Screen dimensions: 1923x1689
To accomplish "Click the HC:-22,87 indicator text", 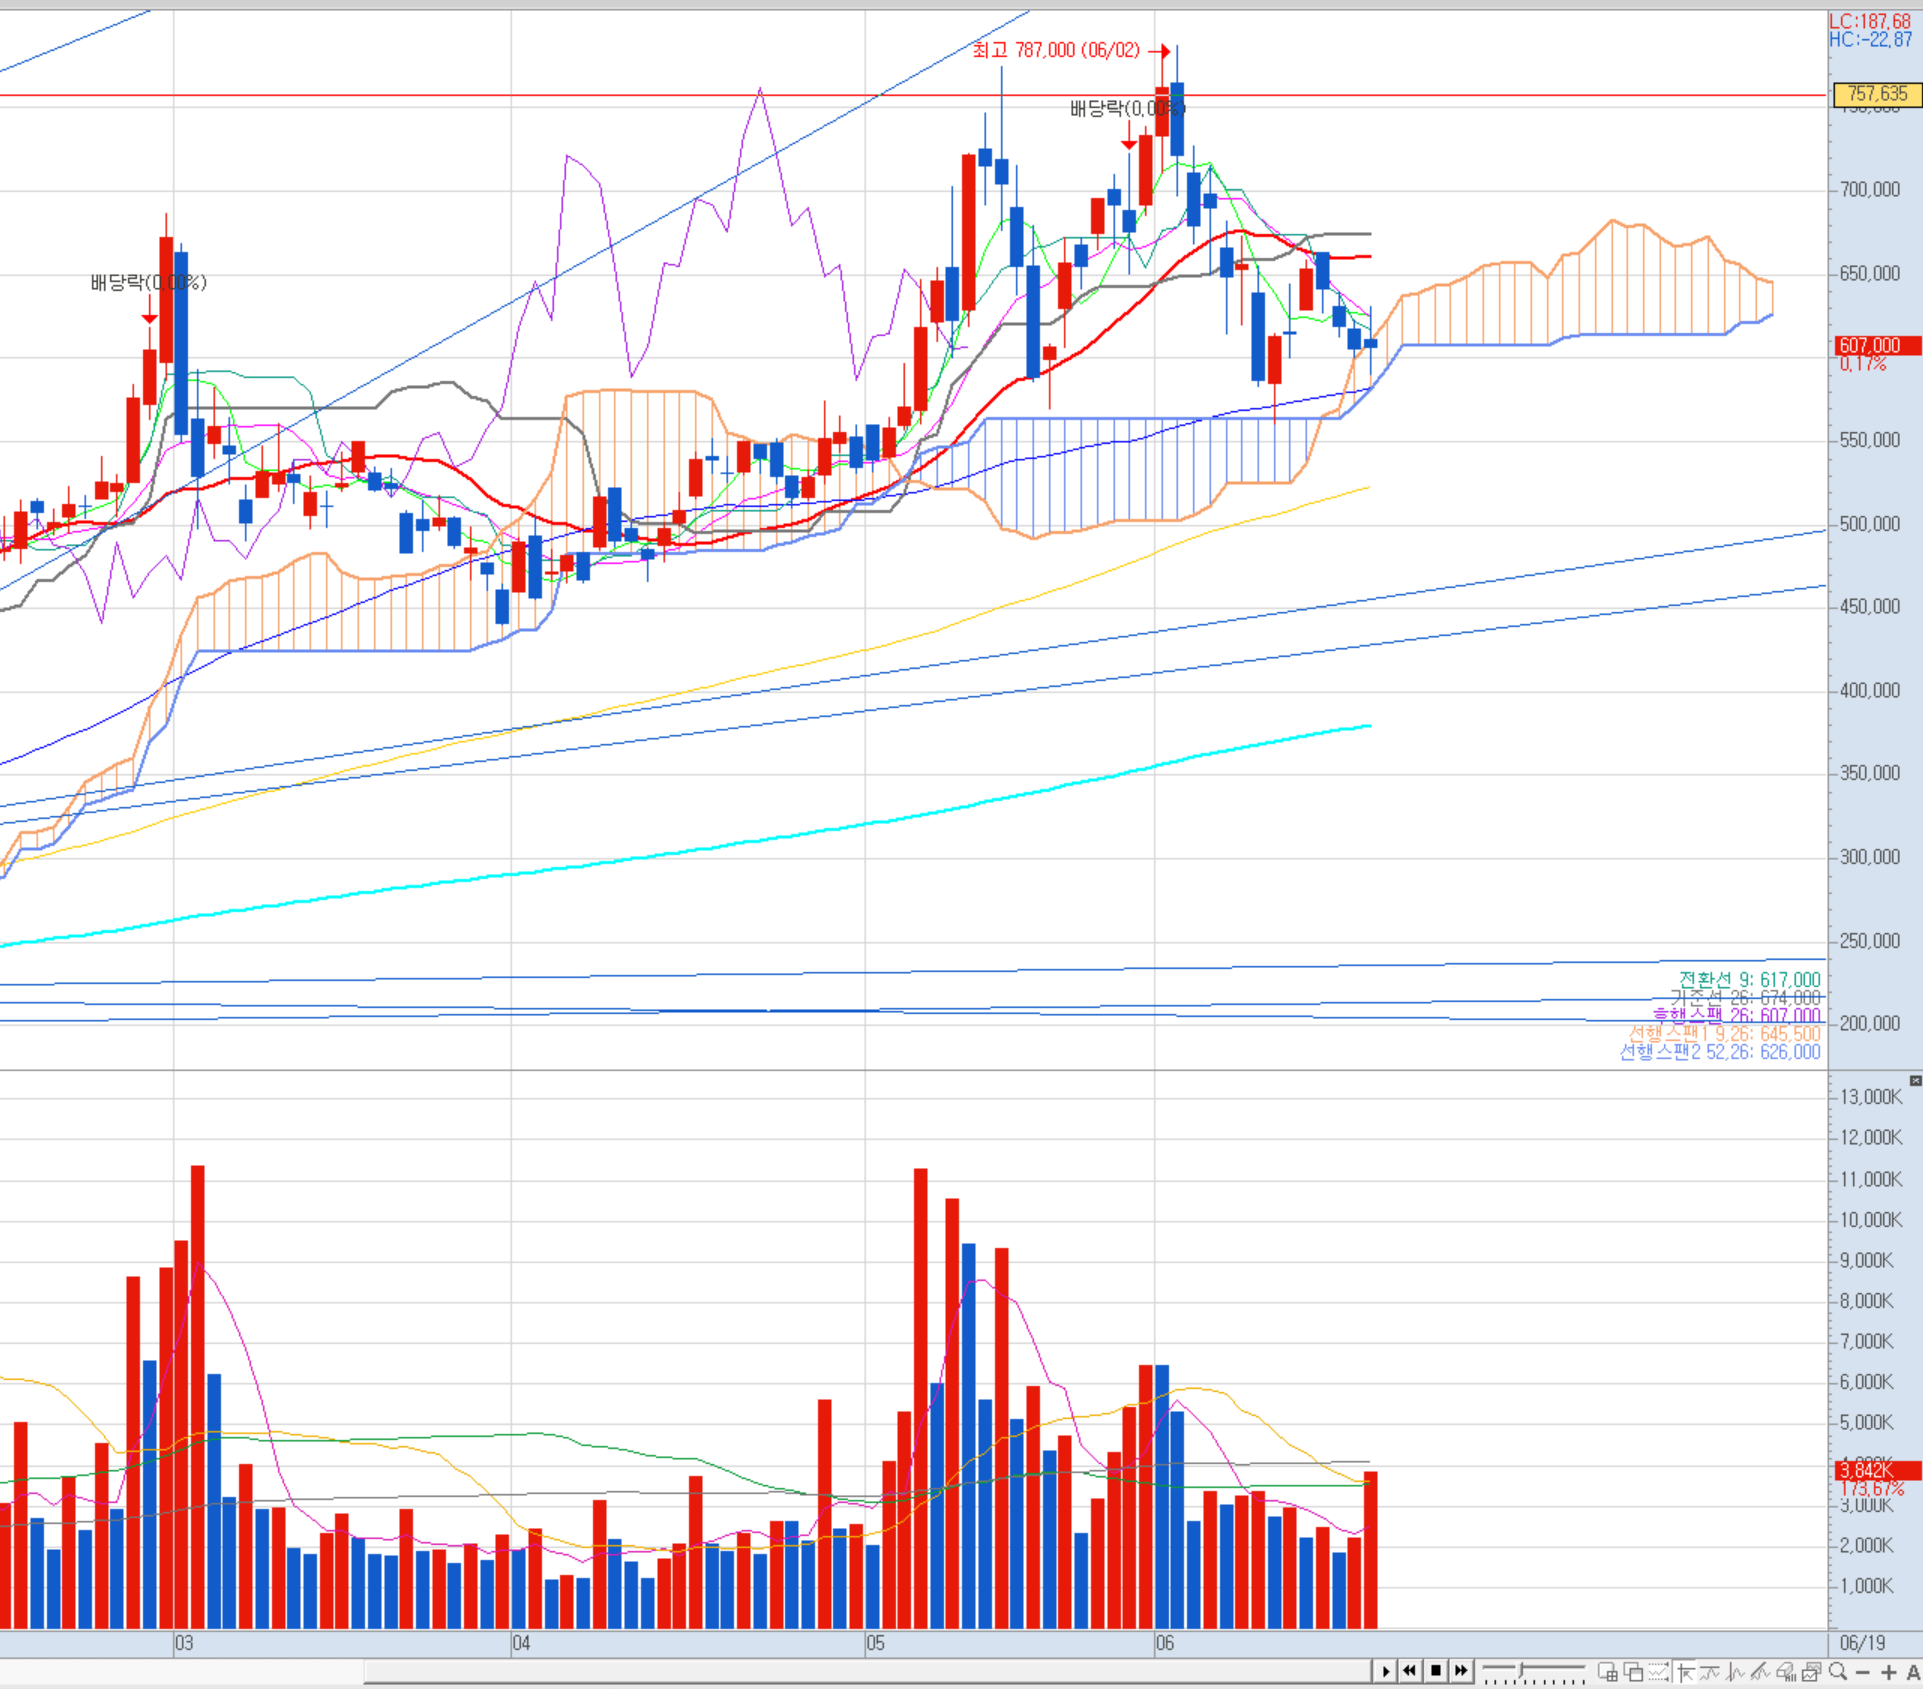I will pyautogui.click(x=1870, y=40).
